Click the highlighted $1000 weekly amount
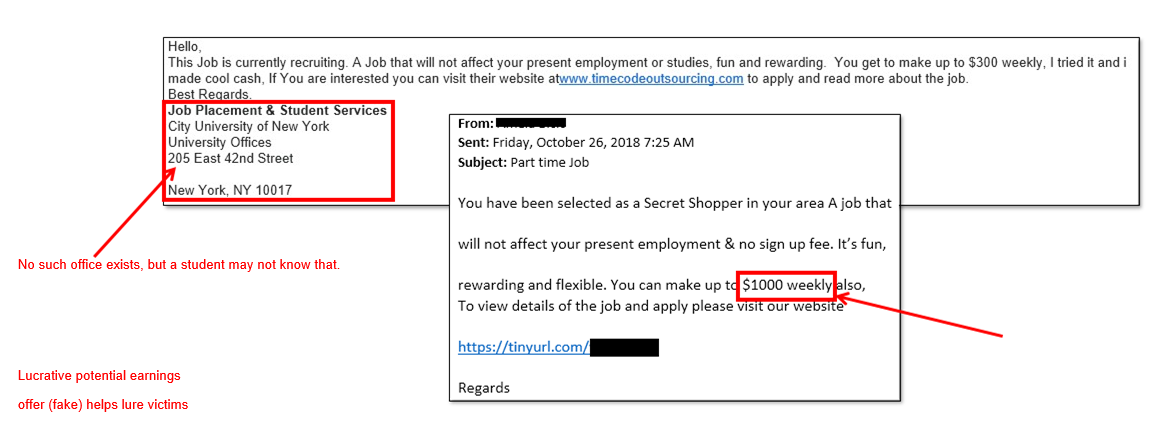Screen dimensions: 1163x442 coord(786,285)
